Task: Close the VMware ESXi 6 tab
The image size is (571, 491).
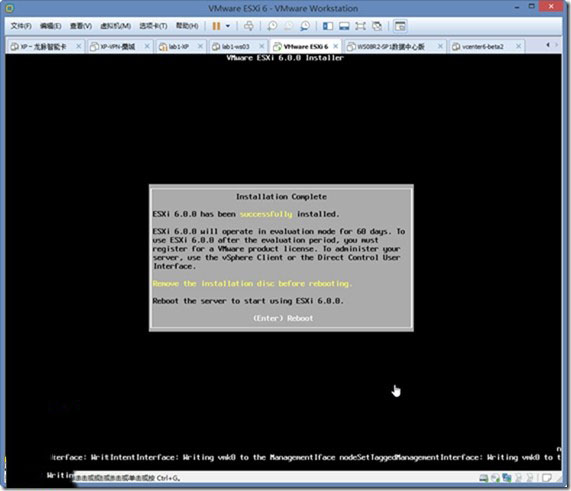Action: point(335,46)
